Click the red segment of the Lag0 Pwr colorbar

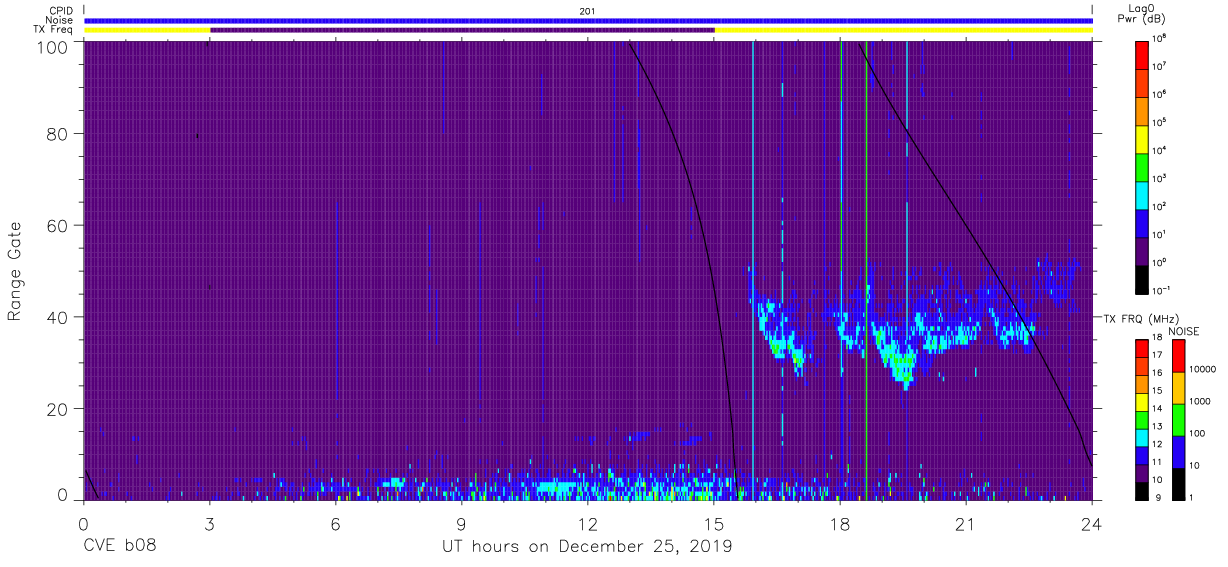pyautogui.click(x=1141, y=53)
